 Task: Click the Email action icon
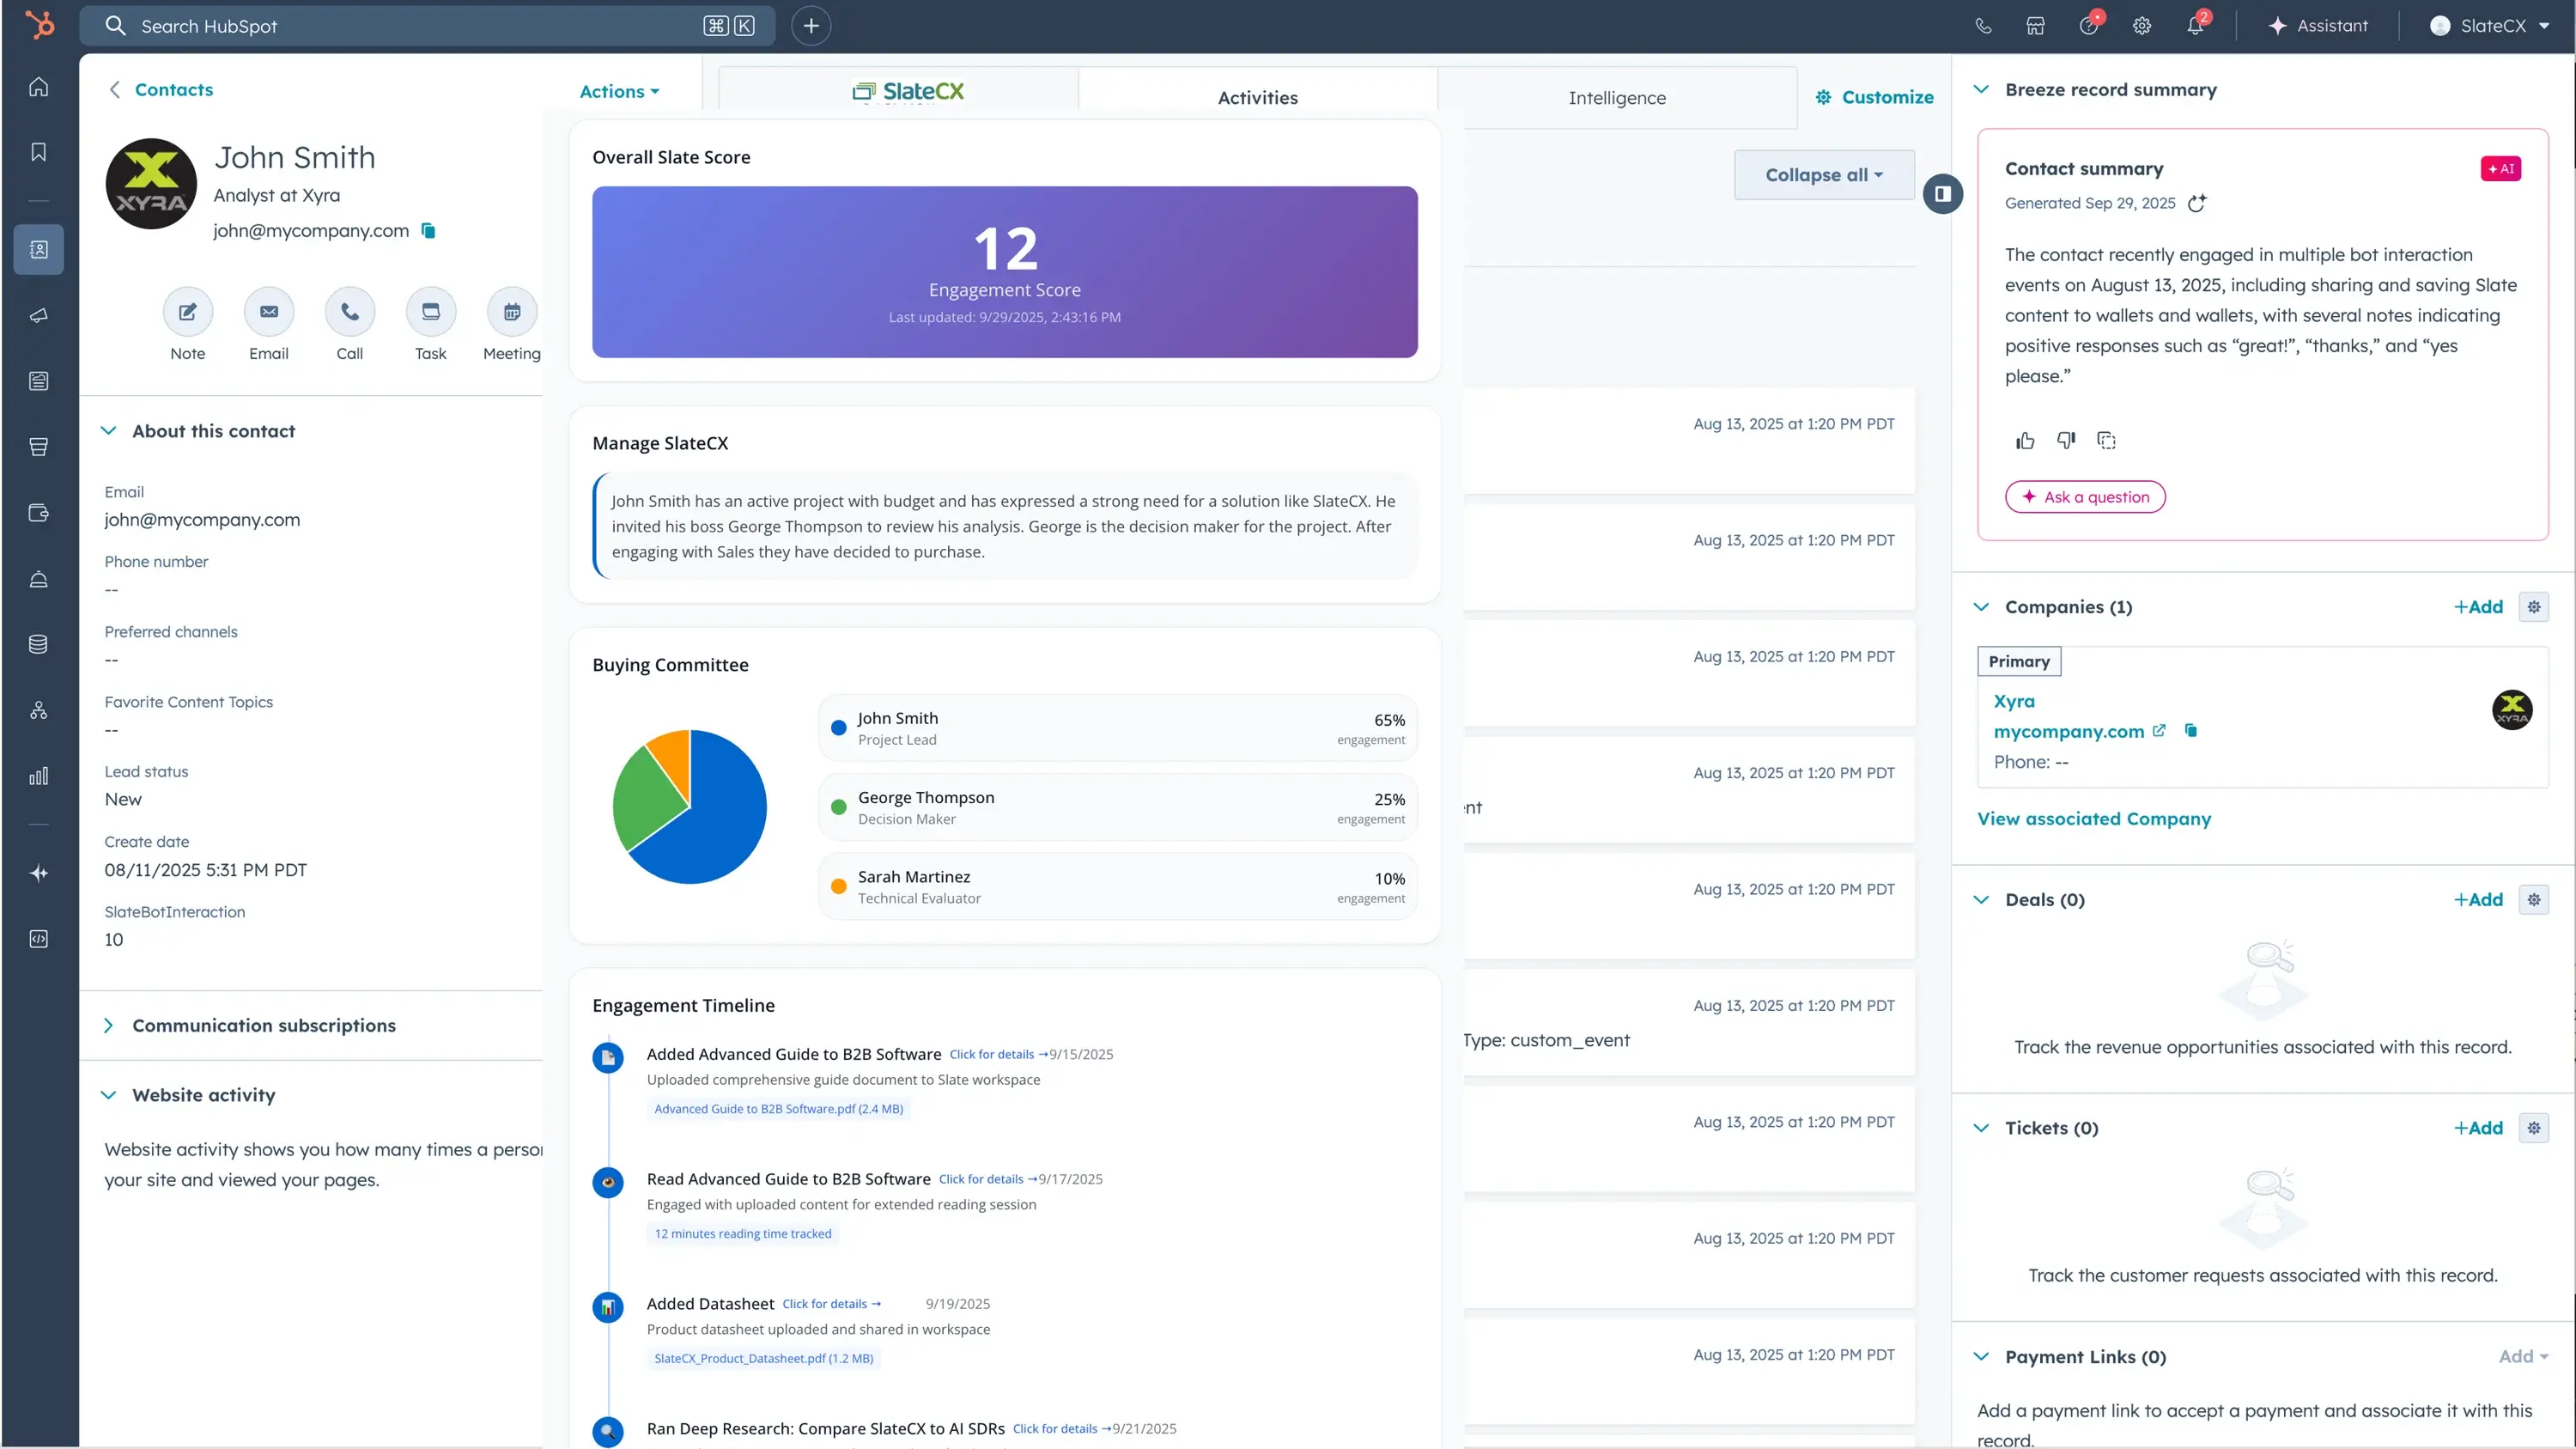pyautogui.click(x=269, y=312)
